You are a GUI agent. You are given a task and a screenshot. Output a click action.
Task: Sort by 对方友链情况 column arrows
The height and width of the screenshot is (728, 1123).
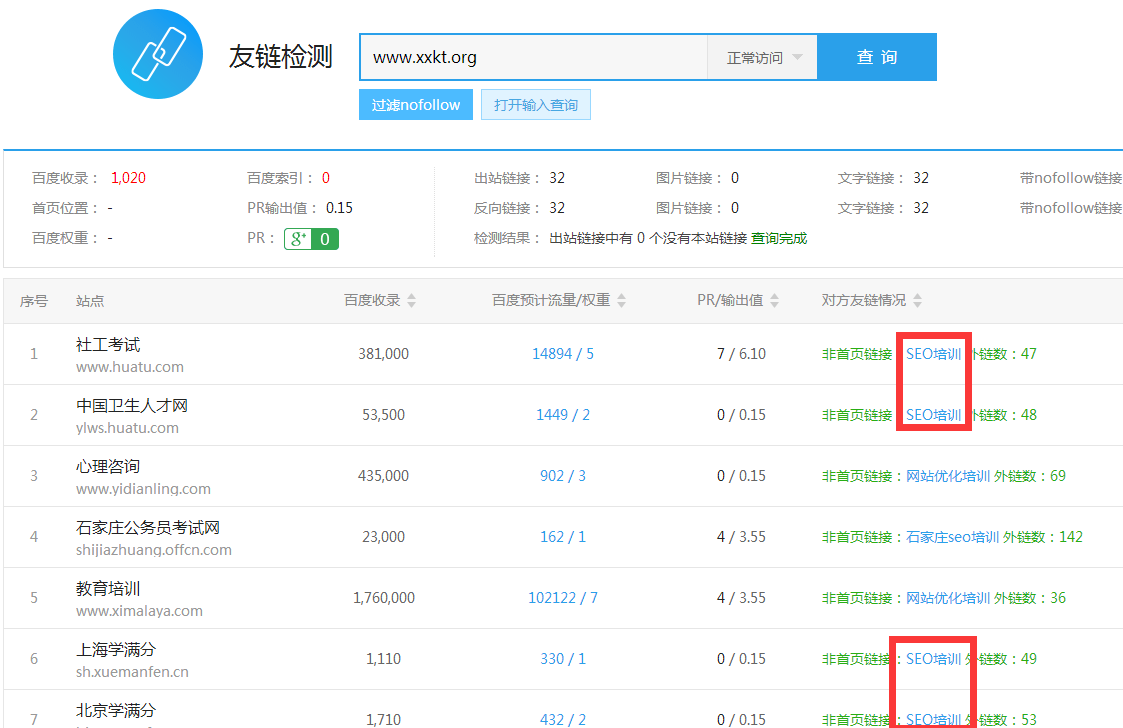[917, 300]
